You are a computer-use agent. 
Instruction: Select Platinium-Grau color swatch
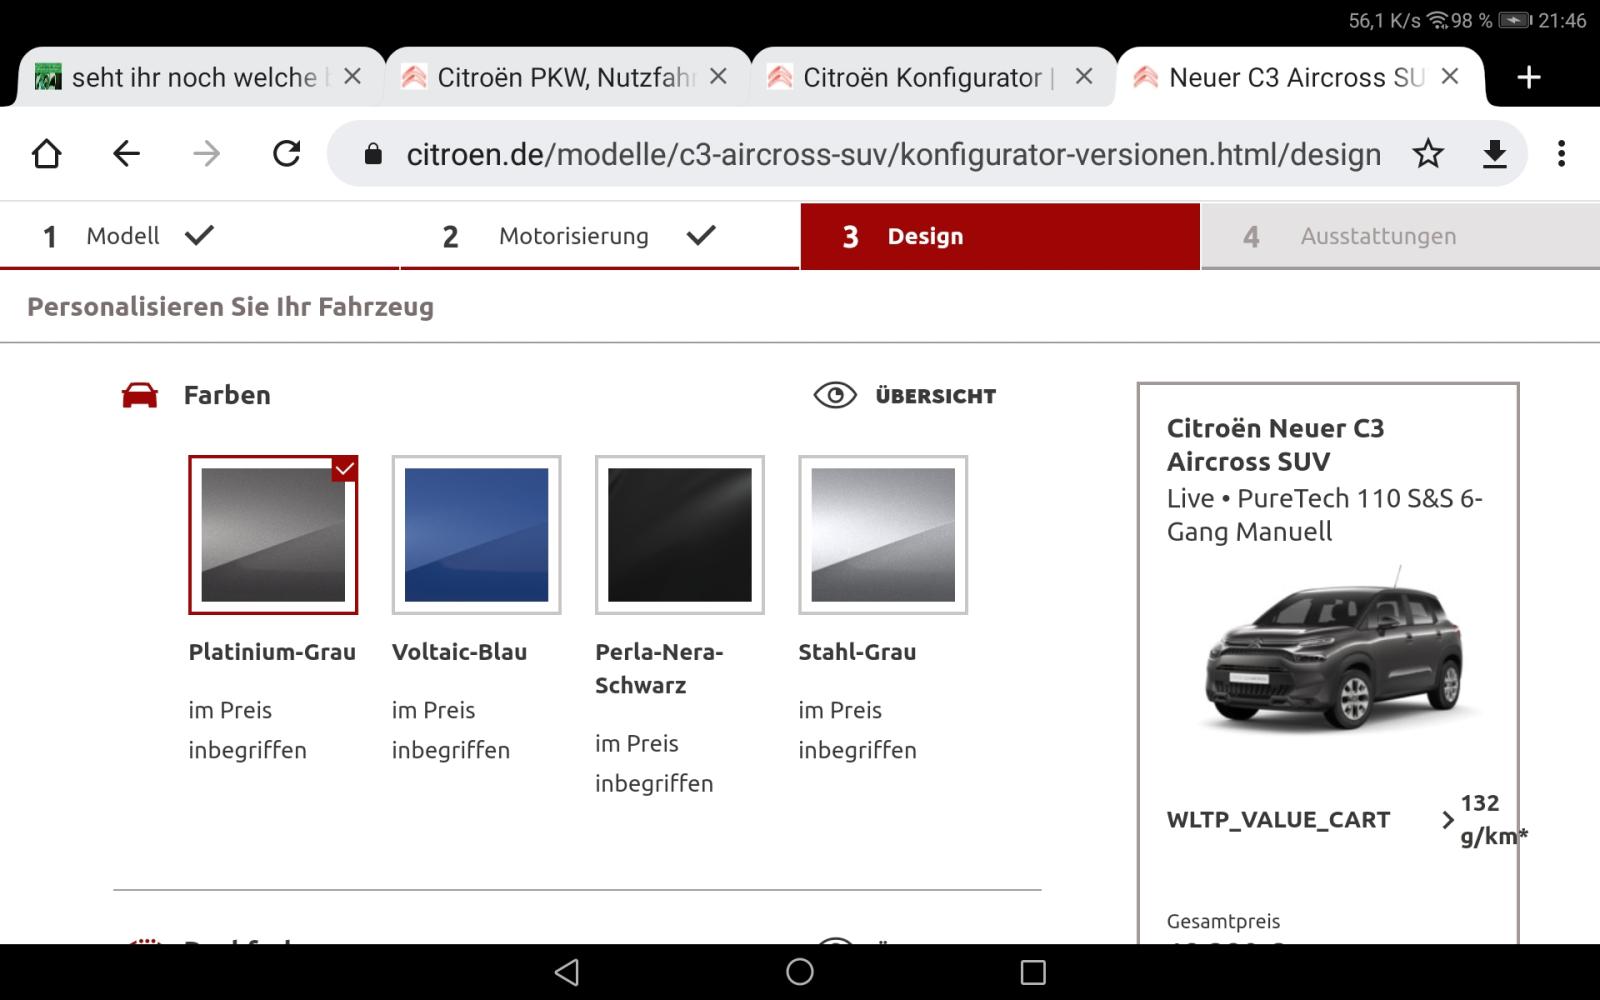273,535
